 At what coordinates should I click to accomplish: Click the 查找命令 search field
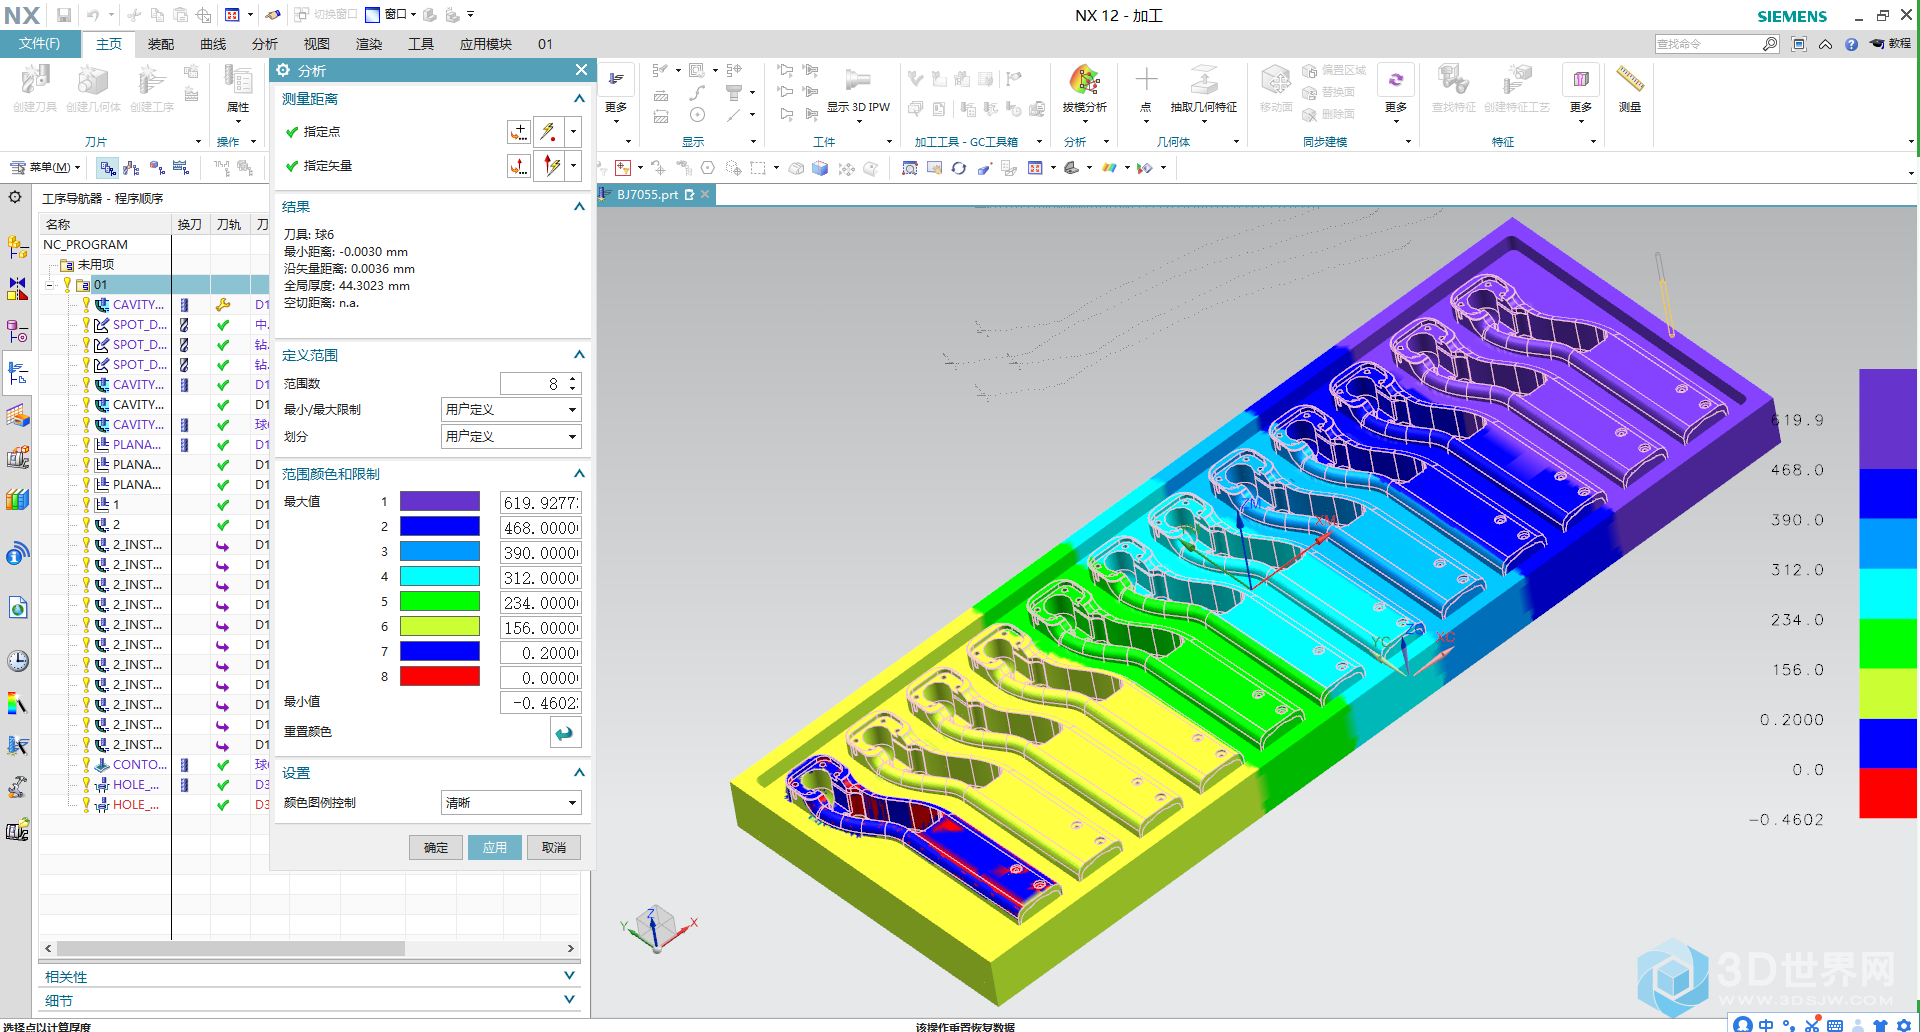tap(1708, 44)
